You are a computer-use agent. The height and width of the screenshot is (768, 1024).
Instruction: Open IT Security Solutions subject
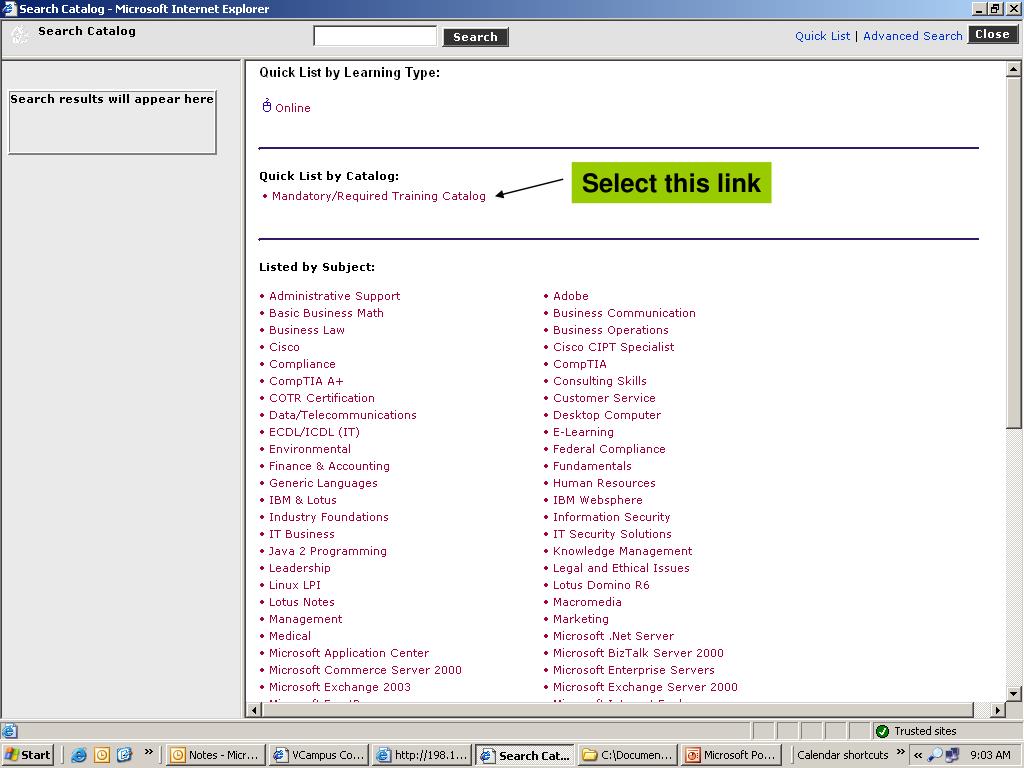pyautogui.click(x=613, y=534)
